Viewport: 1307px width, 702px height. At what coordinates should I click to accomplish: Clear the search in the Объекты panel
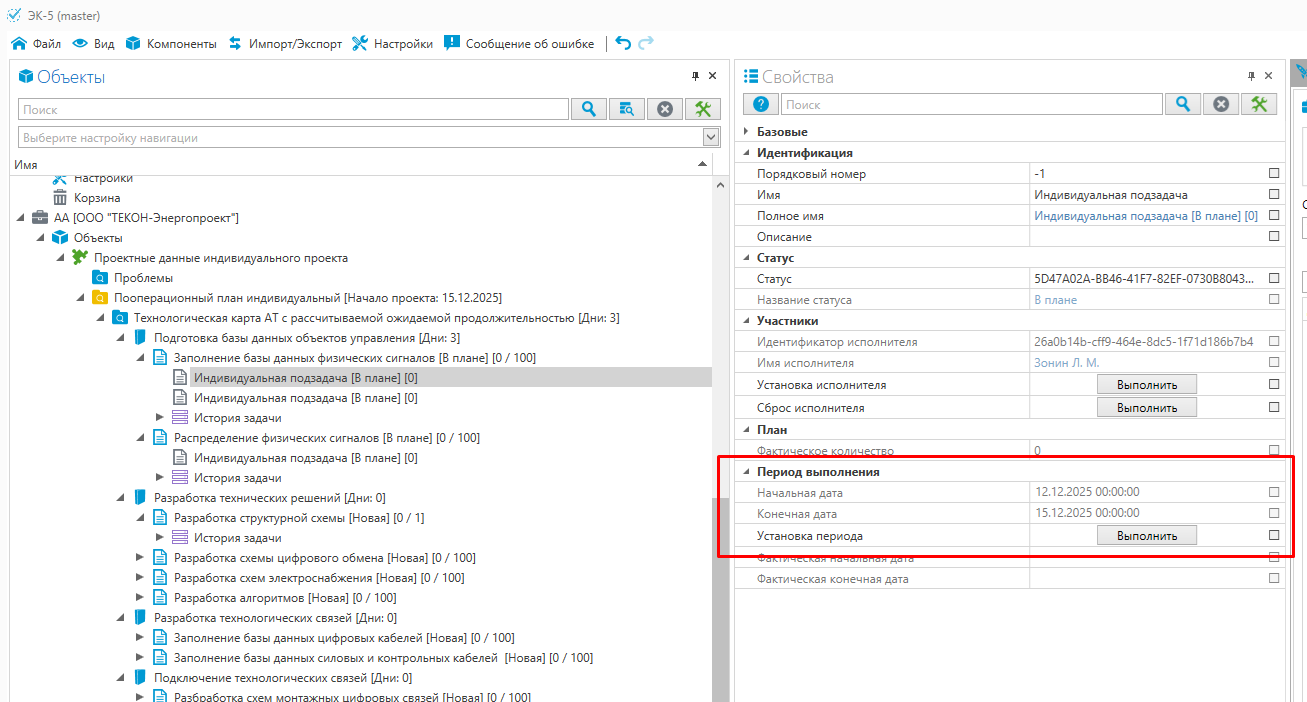(665, 109)
